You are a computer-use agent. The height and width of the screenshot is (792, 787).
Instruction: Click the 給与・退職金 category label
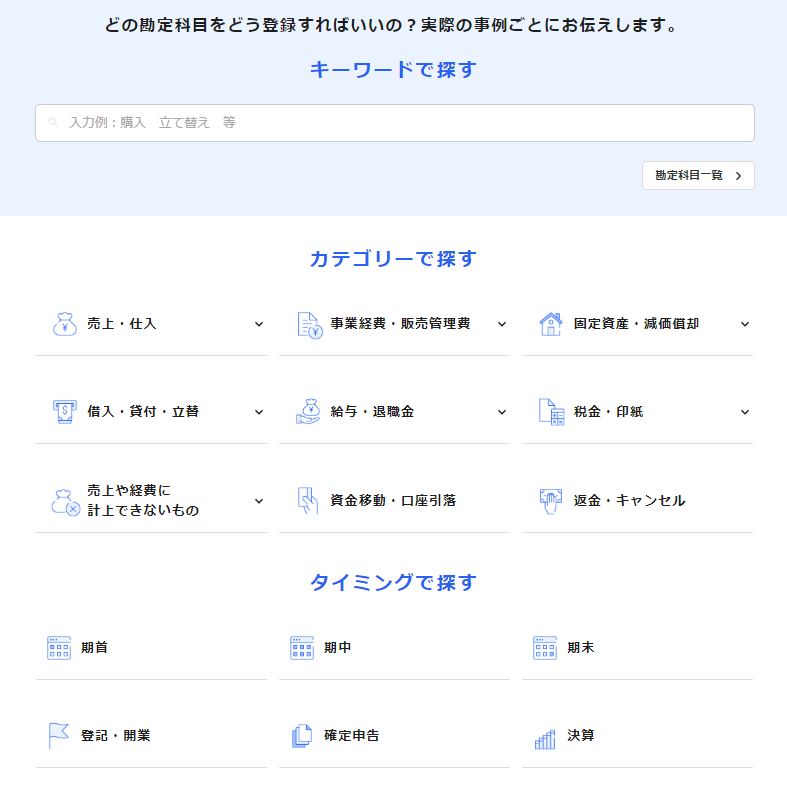click(x=372, y=412)
